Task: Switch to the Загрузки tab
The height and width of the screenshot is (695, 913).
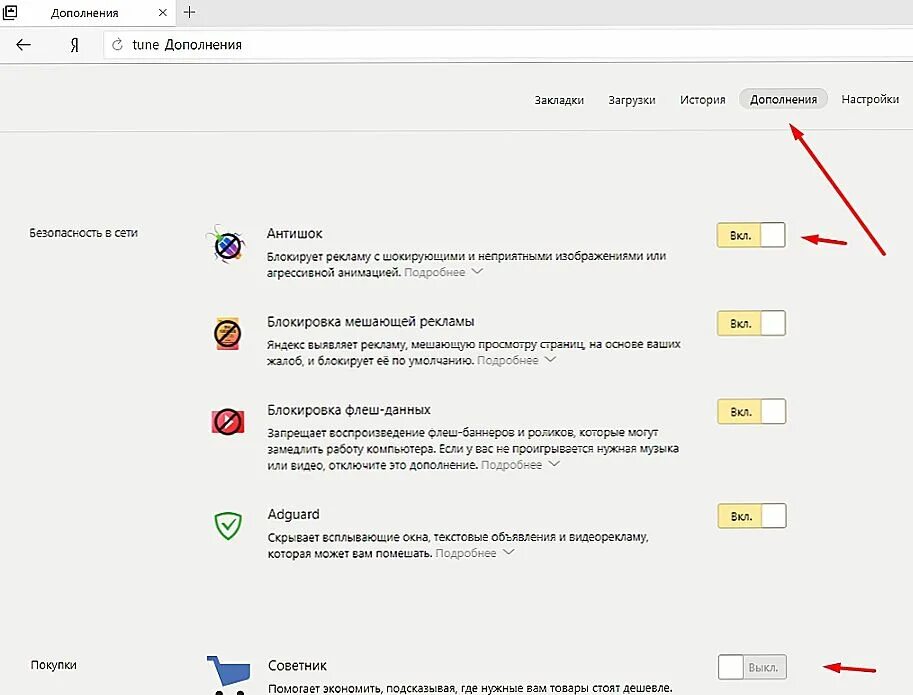Action: [632, 100]
